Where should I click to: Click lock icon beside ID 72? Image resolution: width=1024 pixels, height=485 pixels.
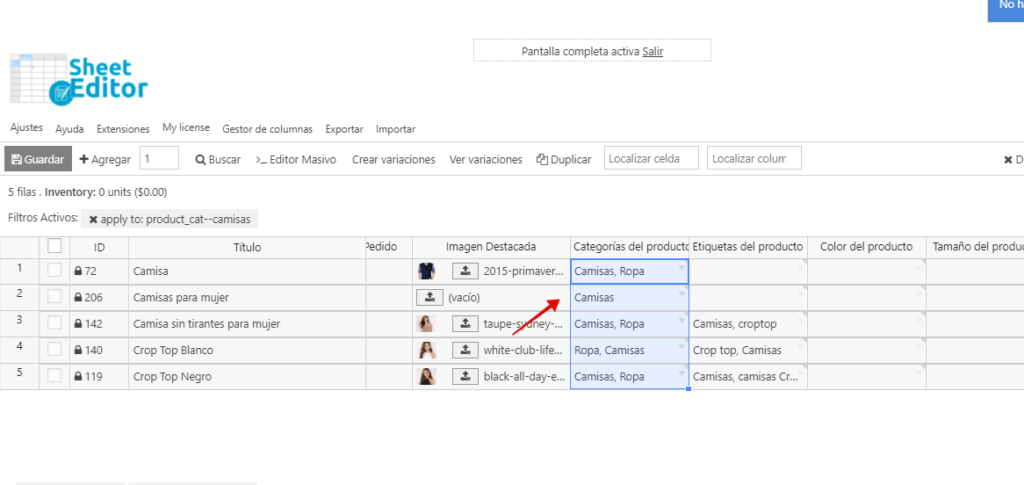pos(78,271)
